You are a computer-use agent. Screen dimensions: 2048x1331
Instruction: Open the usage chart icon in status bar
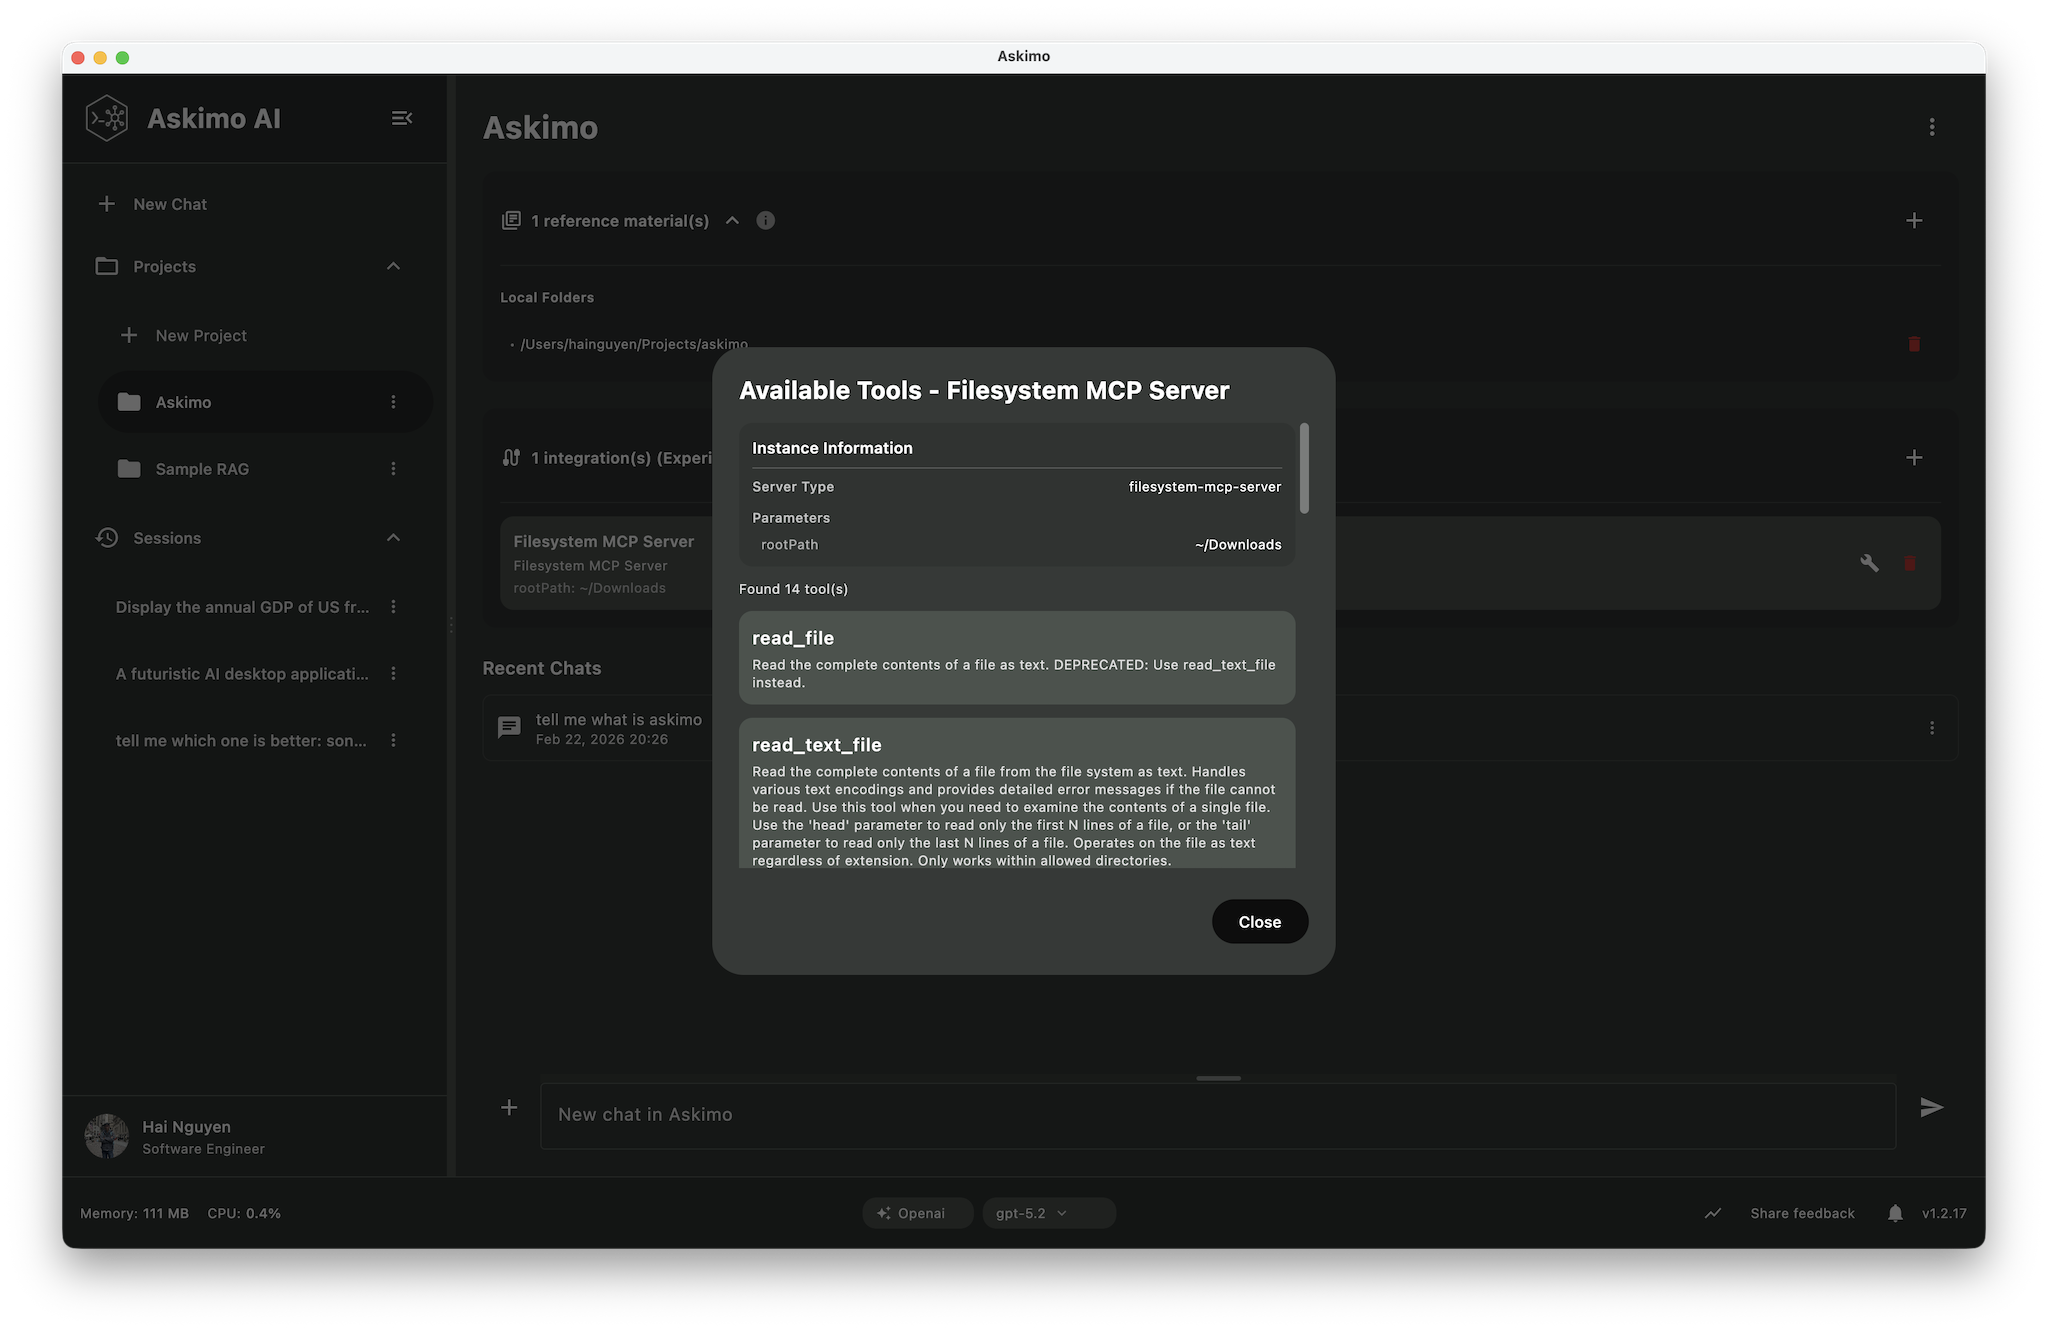(x=1713, y=1213)
